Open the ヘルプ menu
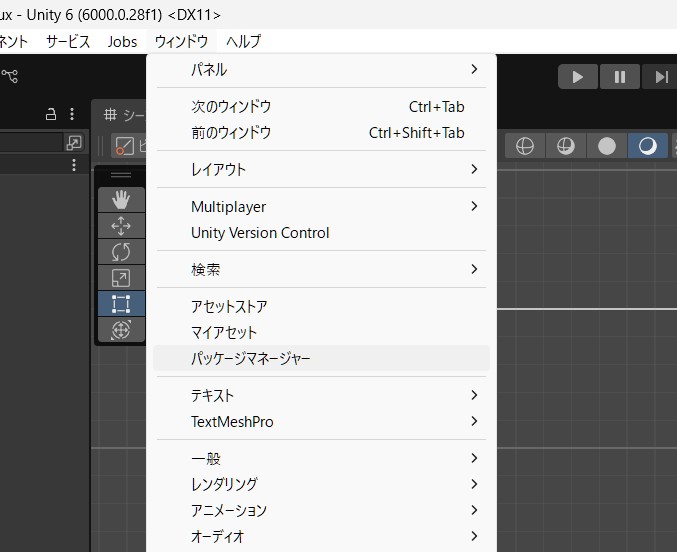The image size is (677, 552). click(x=244, y=41)
